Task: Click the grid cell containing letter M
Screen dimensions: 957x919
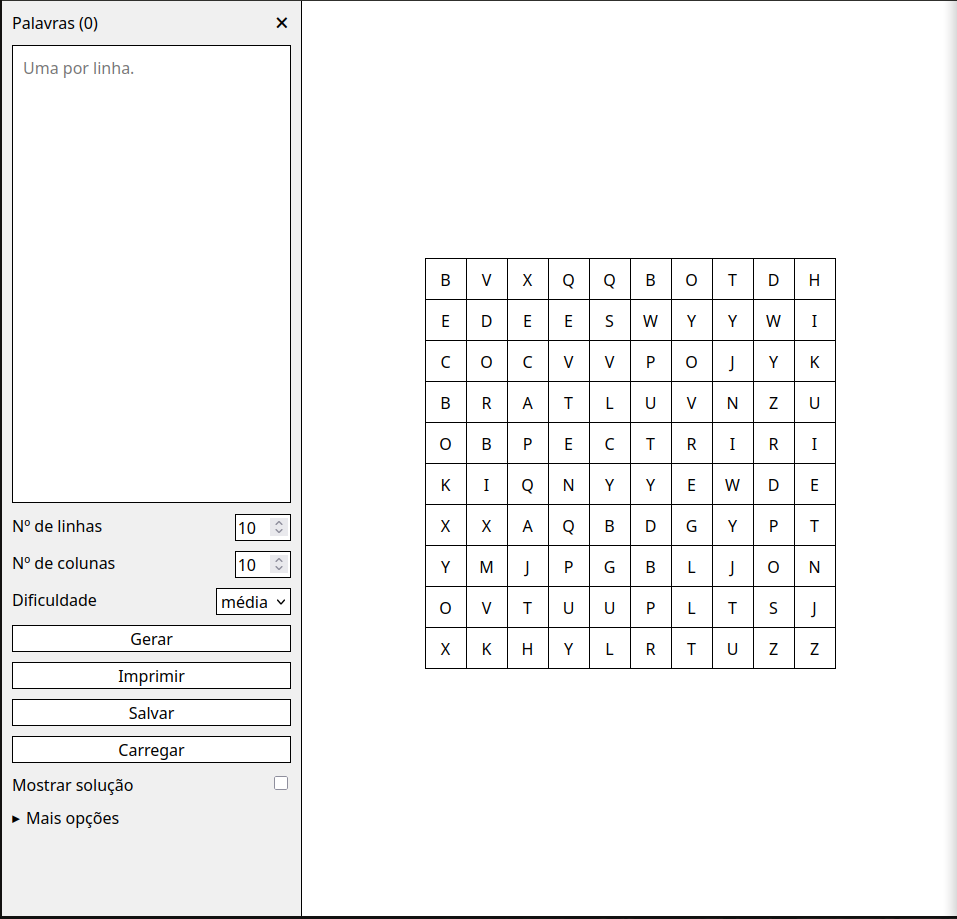Action: (x=486, y=567)
